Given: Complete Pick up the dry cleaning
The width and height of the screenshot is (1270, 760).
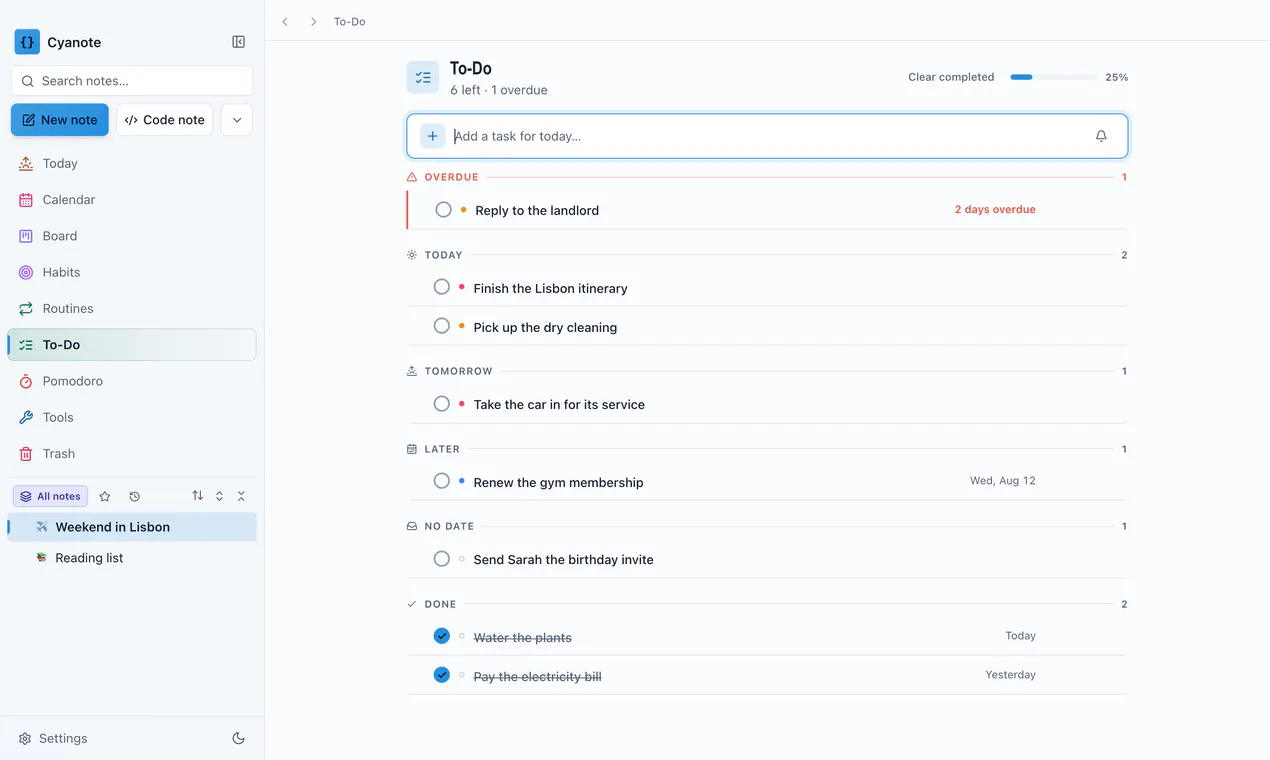Looking at the screenshot, I should click(441, 326).
